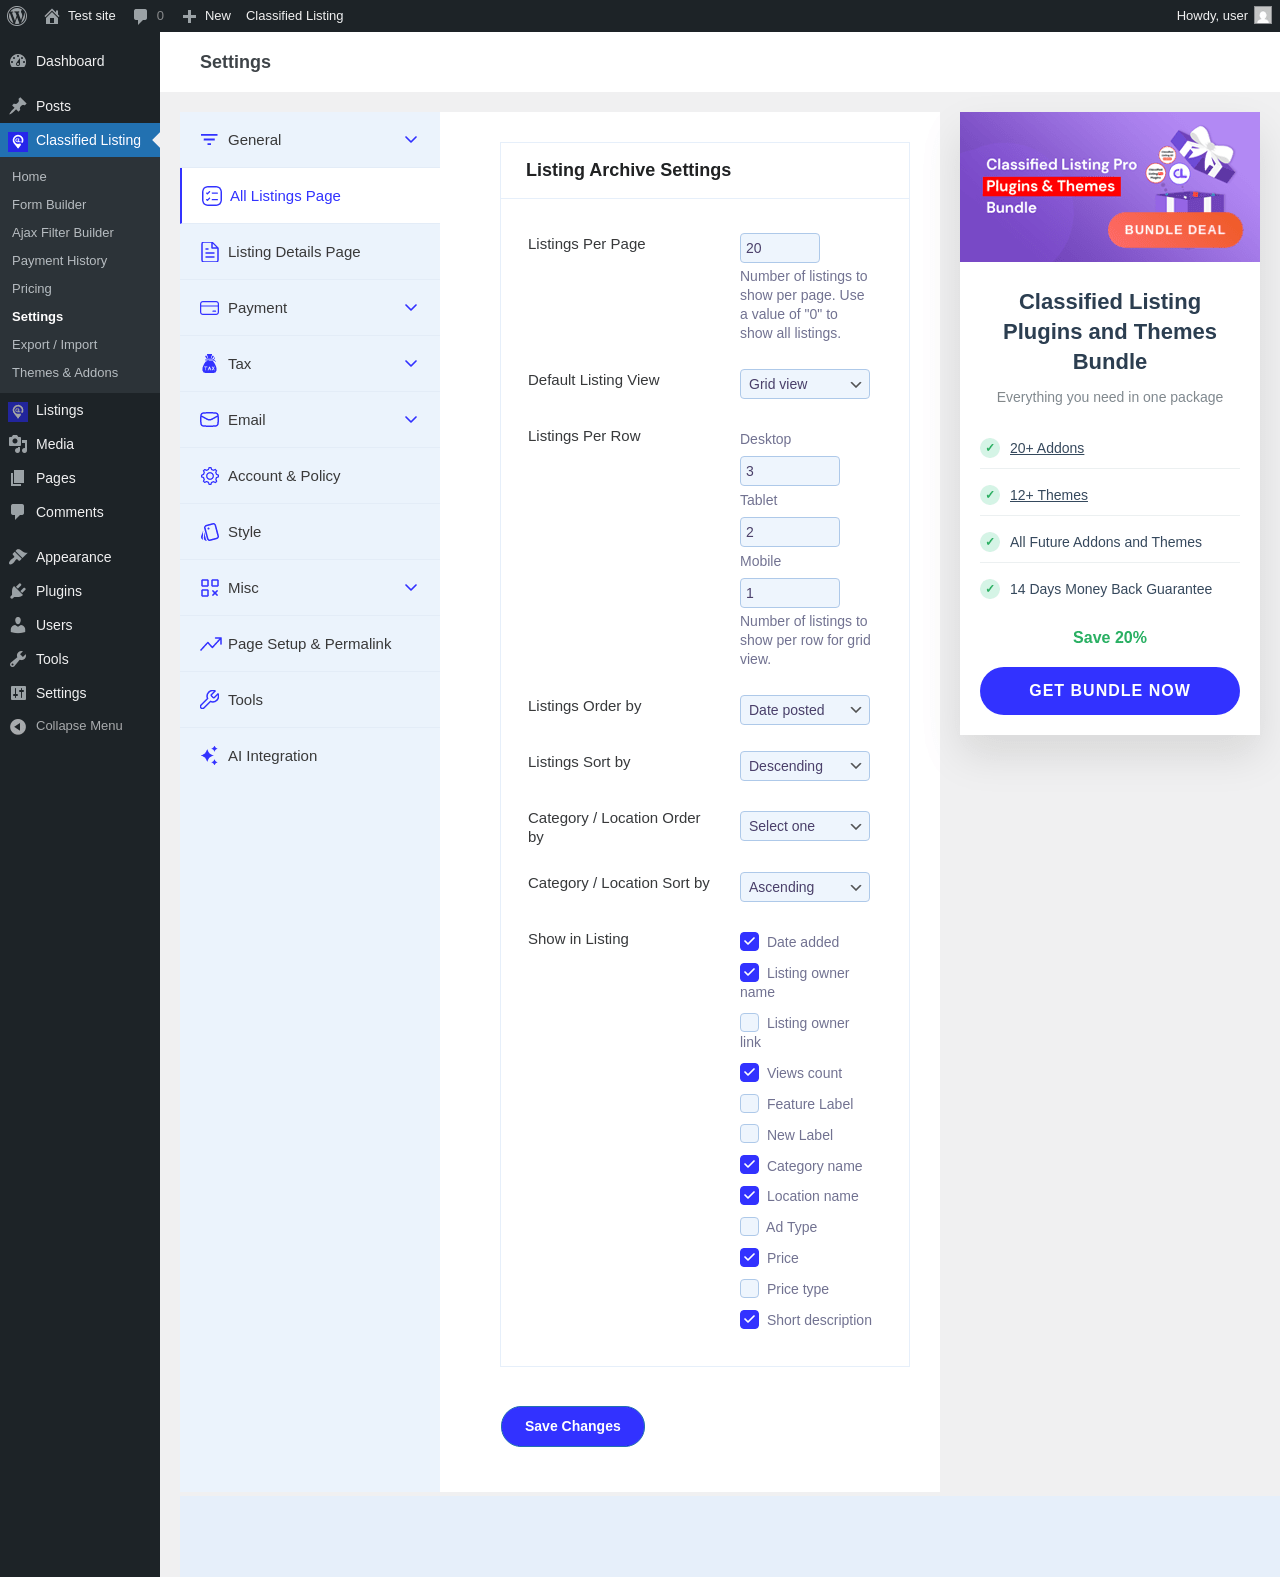Open the Default Listing View dropdown
The image size is (1280, 1577).
pos(805,384)
